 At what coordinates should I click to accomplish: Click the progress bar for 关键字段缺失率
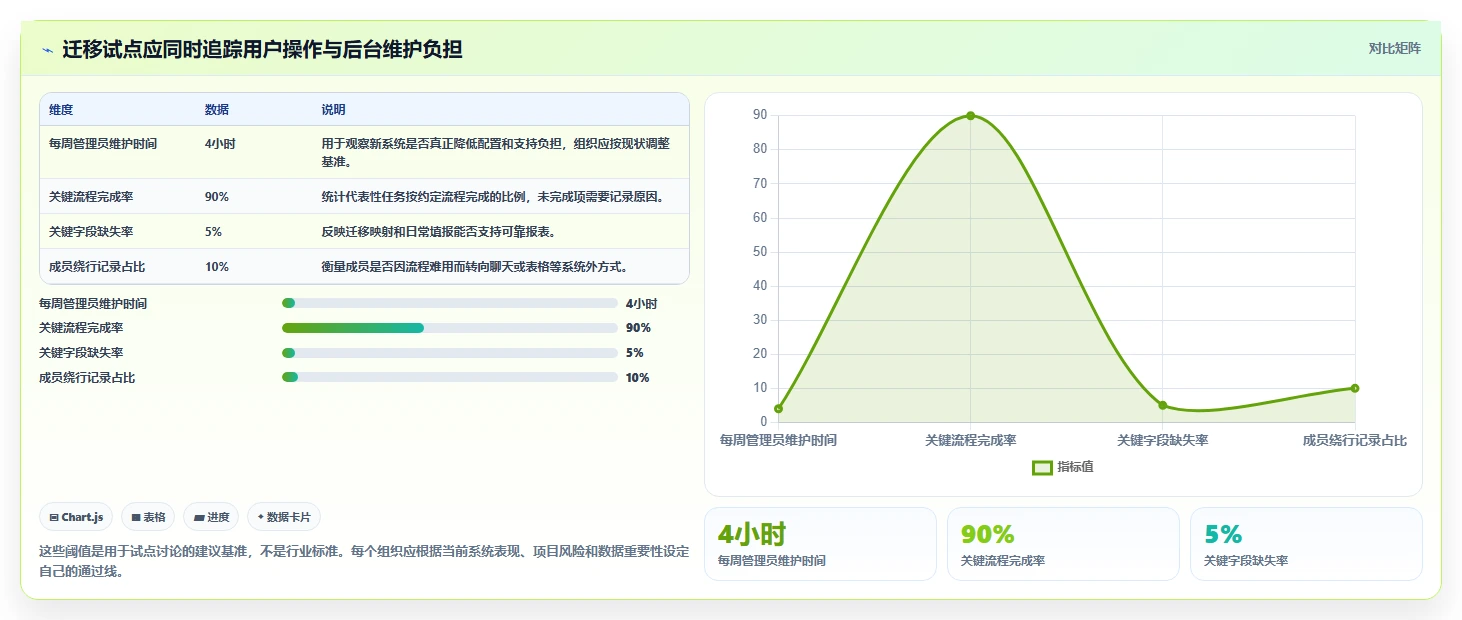[450, 353]
